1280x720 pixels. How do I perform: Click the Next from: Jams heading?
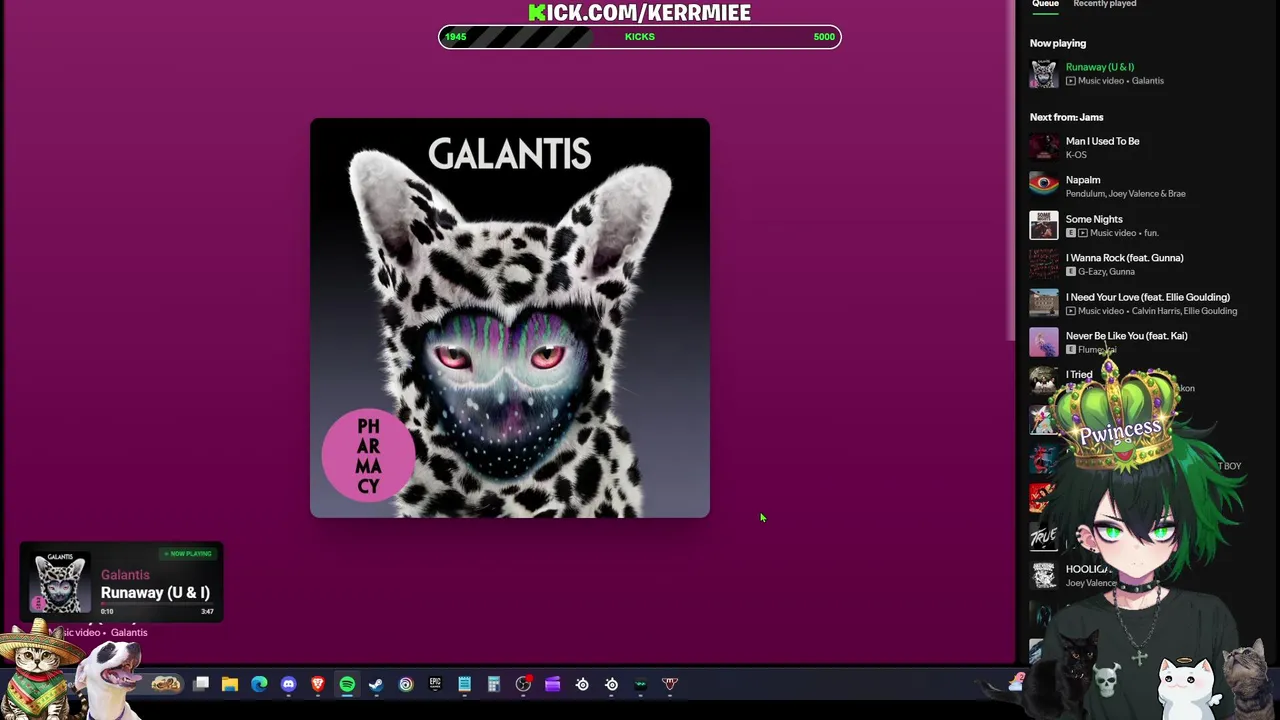point(1066,117)
